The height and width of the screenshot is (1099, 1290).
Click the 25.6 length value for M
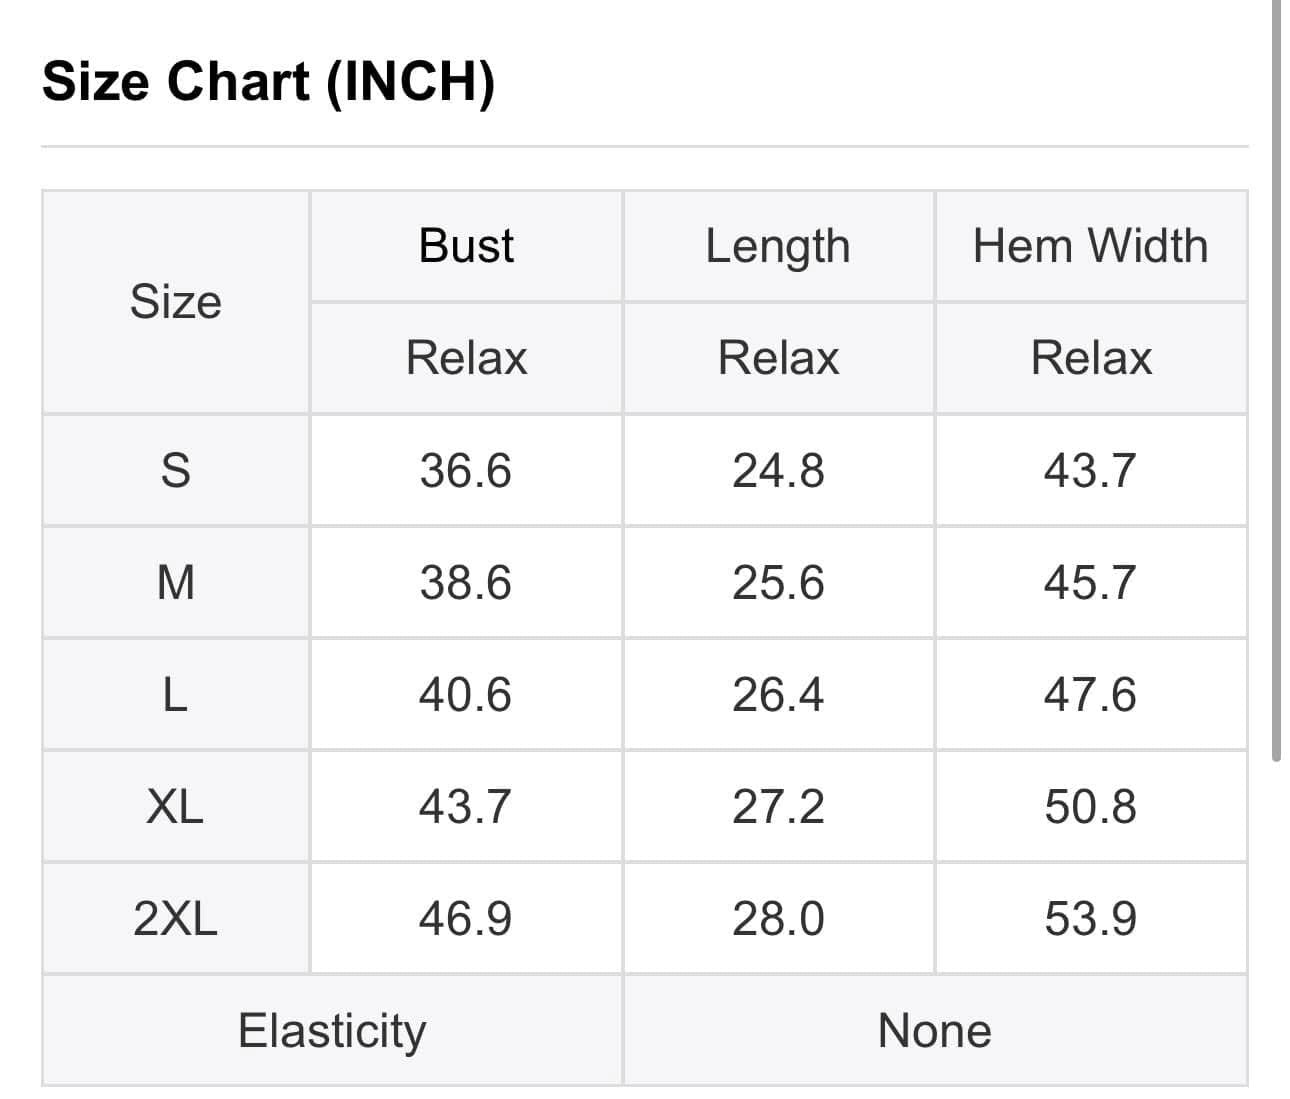(x=778, y=582)
